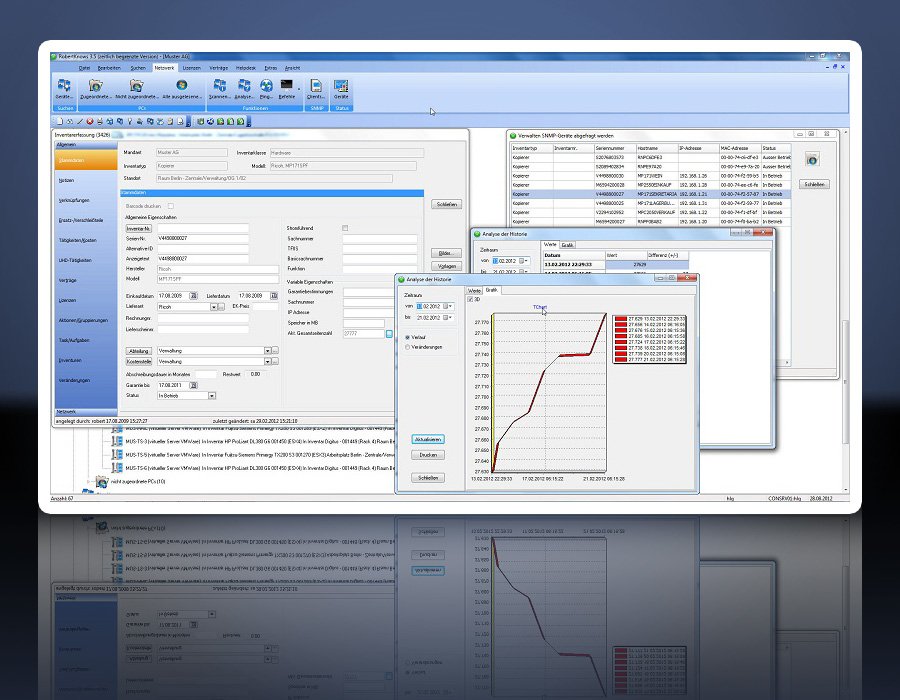
Task: Open Alle ausgelesene PCs ribbon icon
Action: point(182,89)
